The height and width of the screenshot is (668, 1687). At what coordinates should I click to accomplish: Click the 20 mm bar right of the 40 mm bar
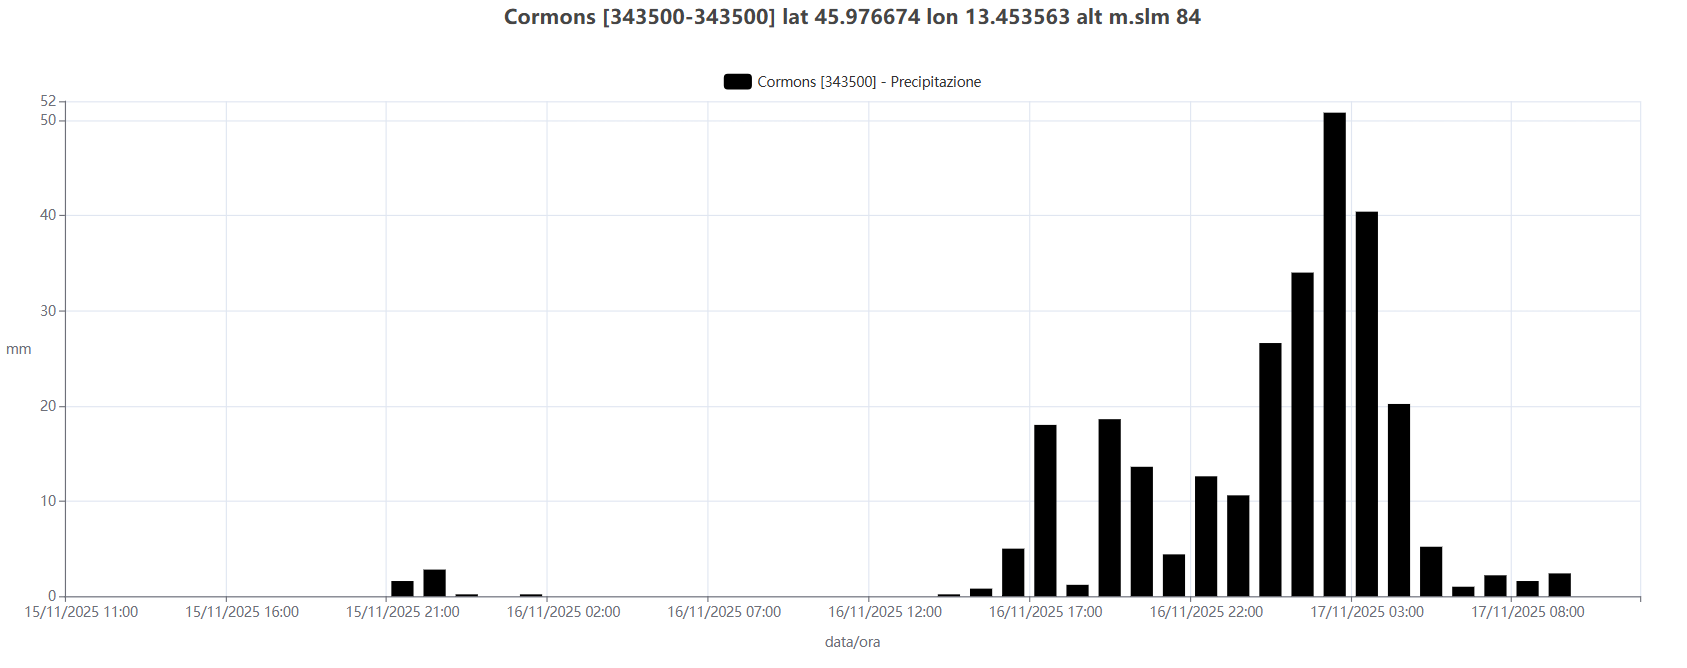(1398, 500)
